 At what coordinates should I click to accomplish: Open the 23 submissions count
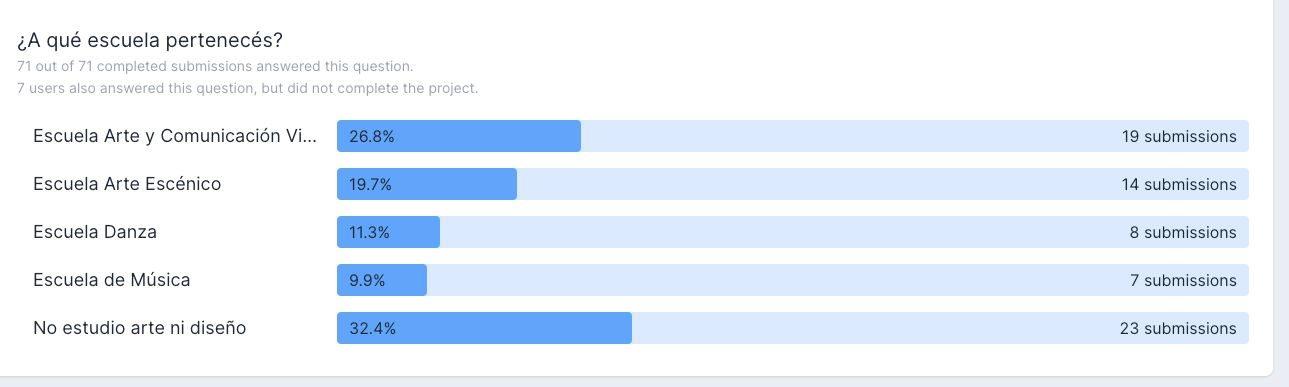(1178, 328)
